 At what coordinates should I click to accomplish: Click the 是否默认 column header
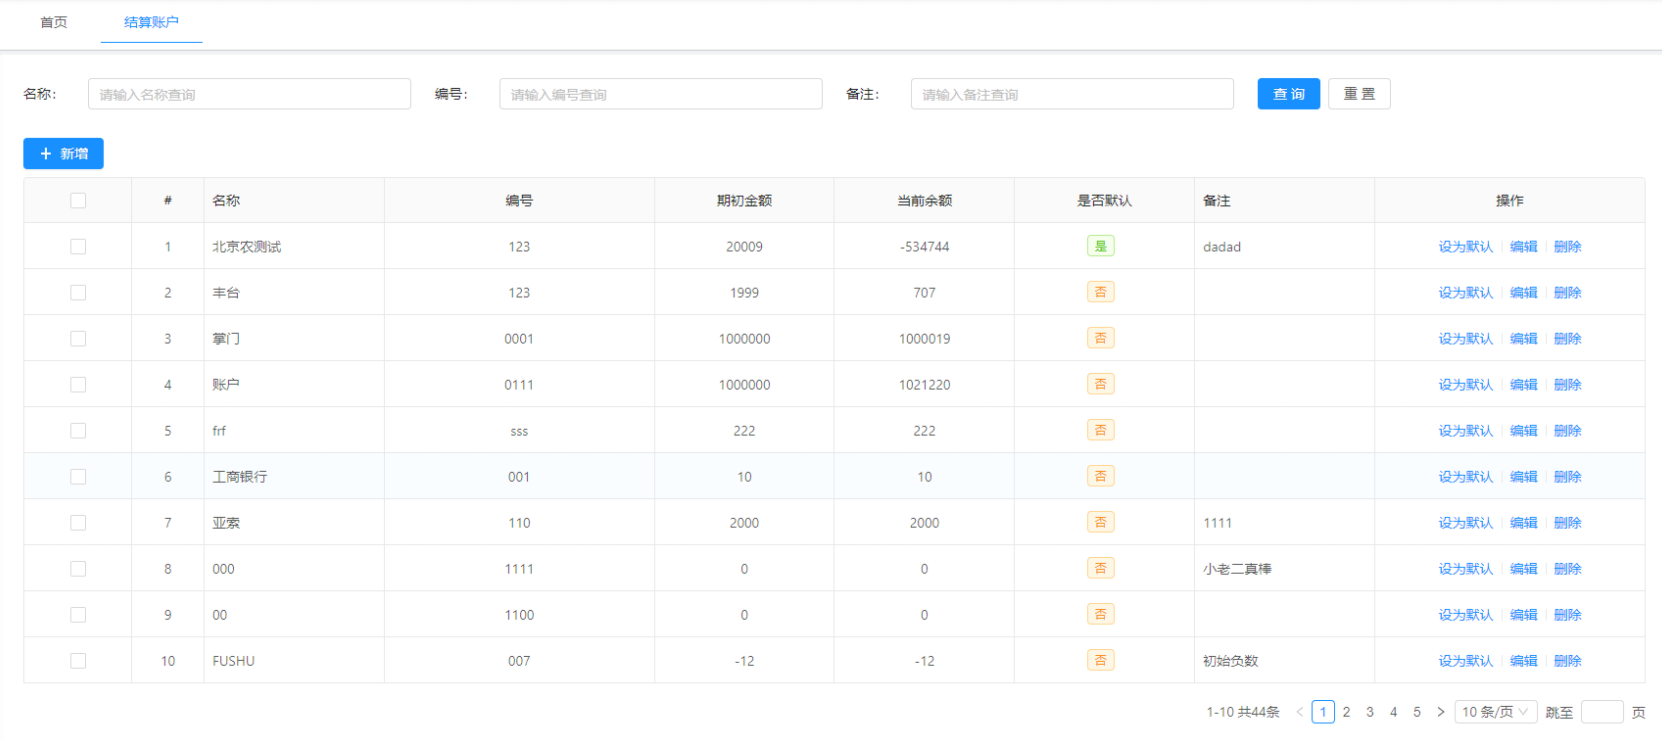[1104, 201]
